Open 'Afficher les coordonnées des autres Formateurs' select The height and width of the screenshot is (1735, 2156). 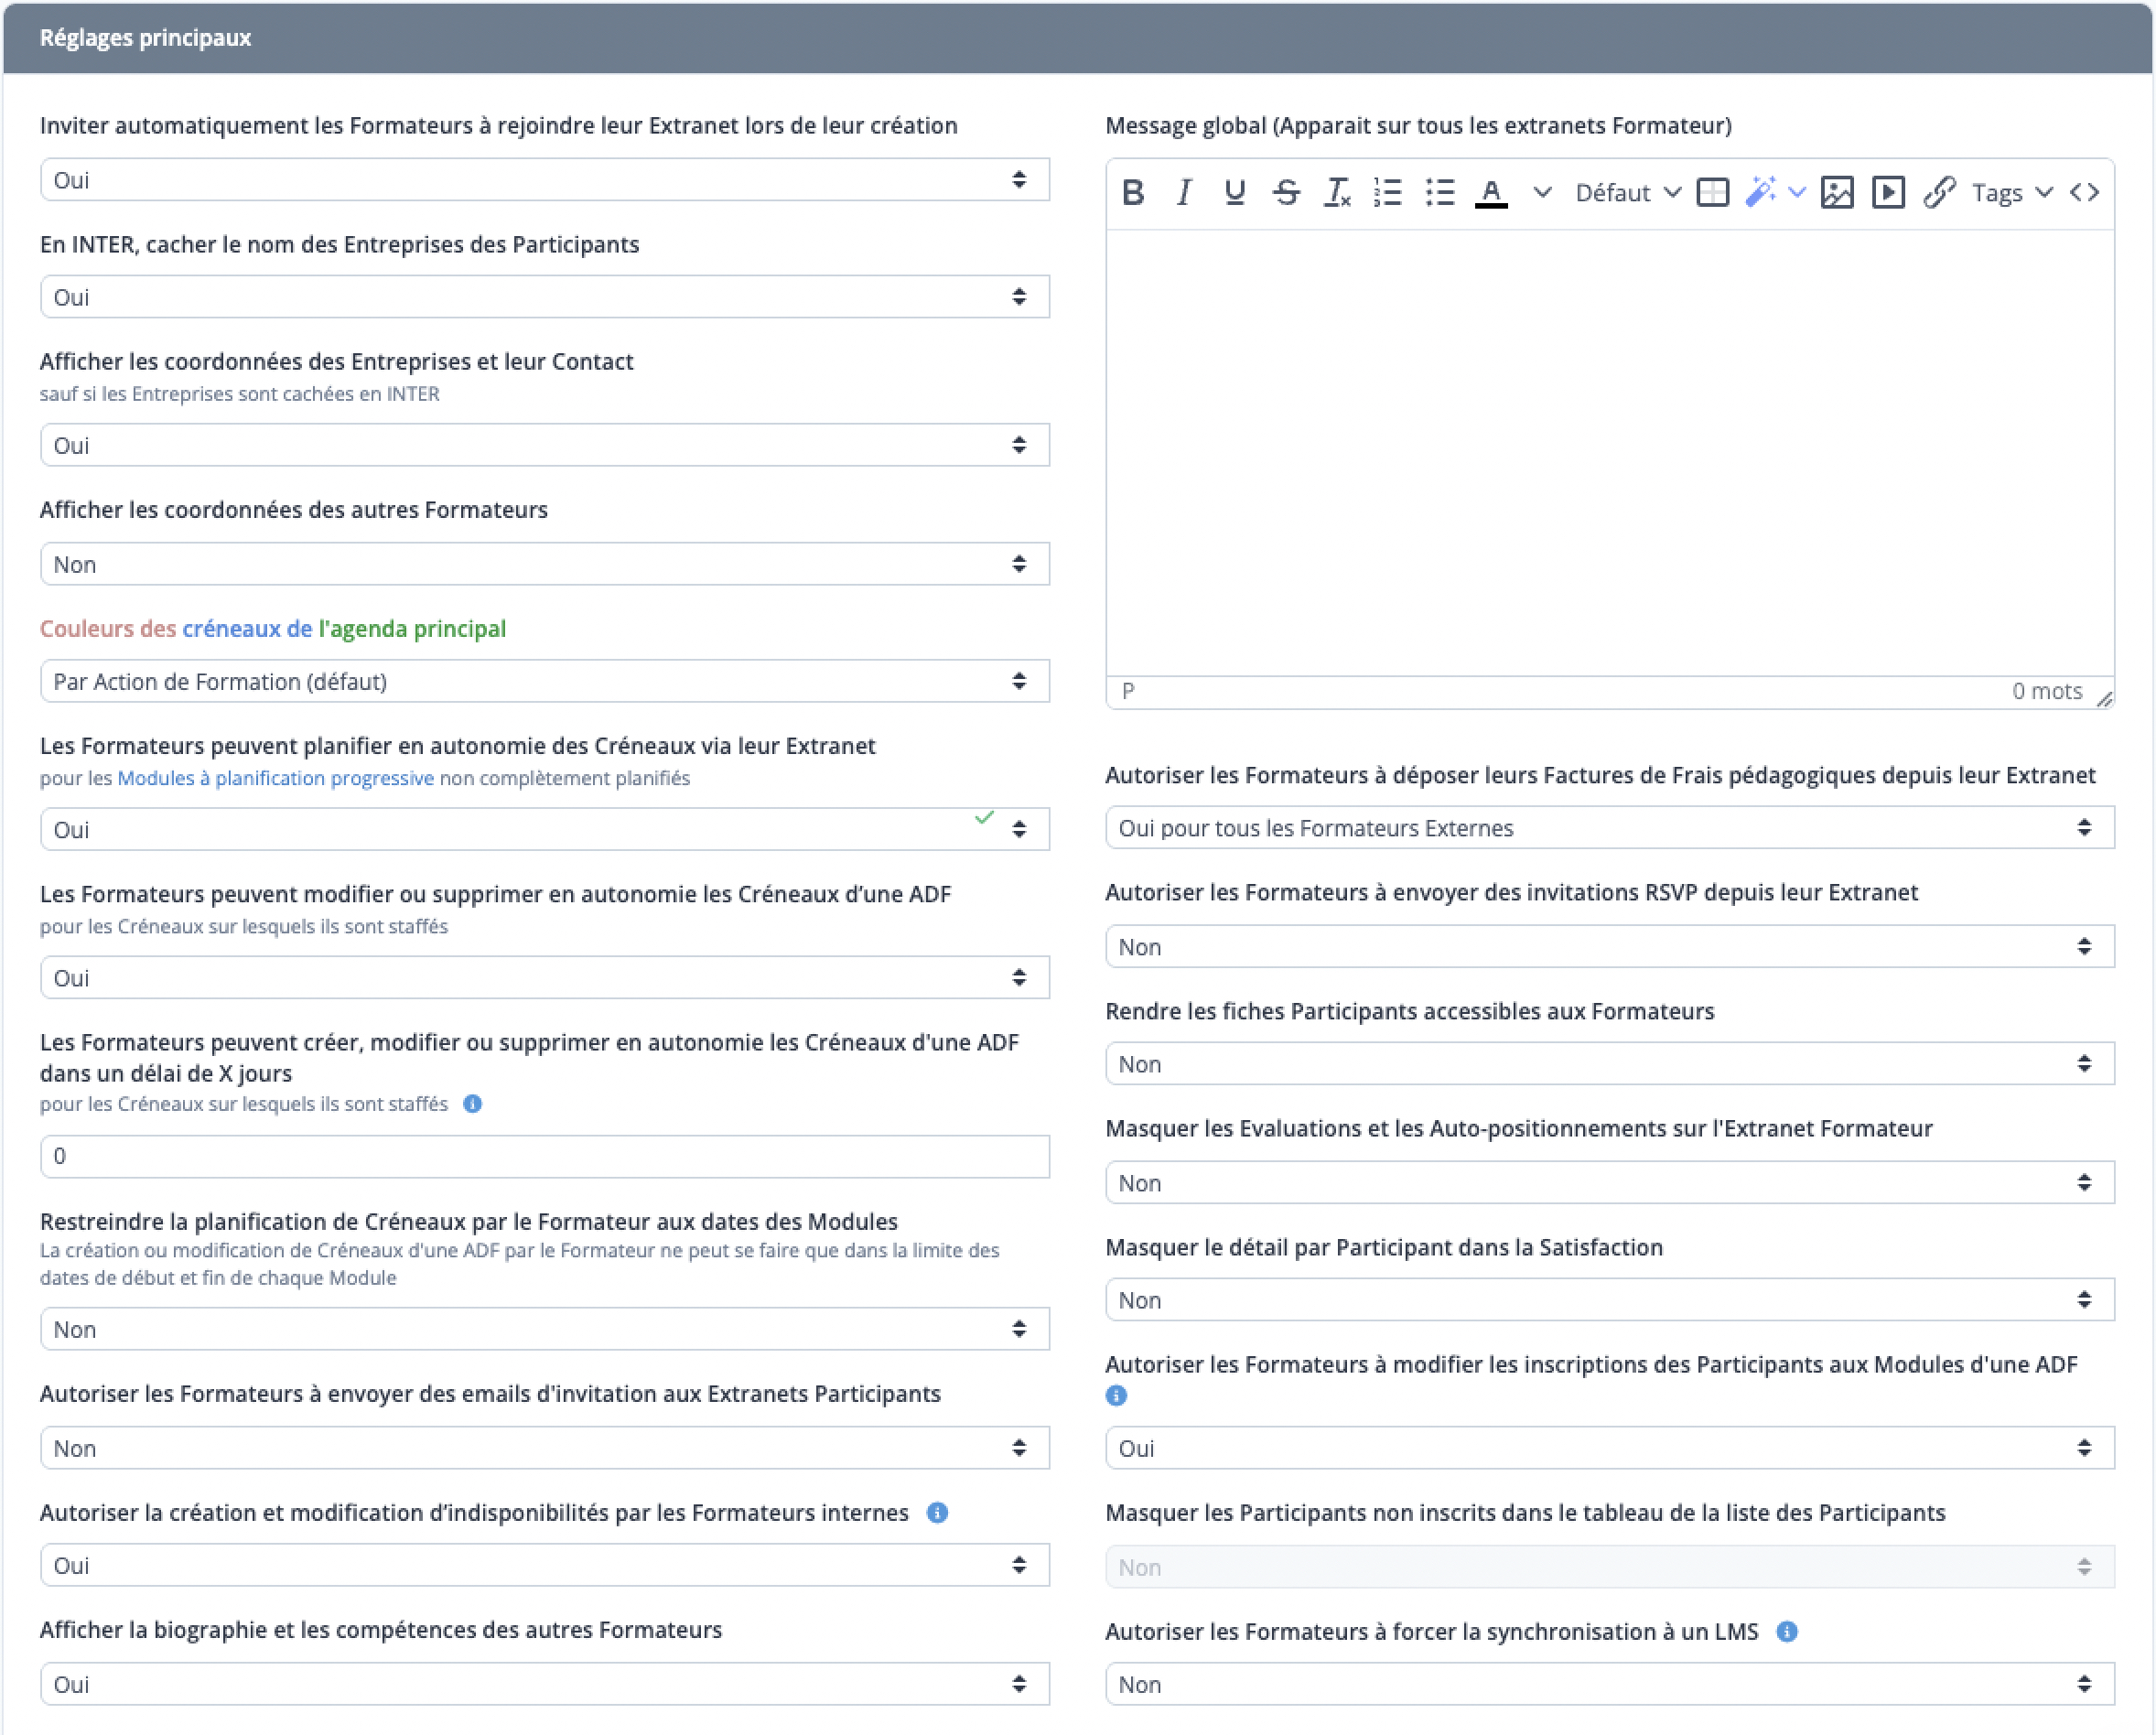(544, 564)
